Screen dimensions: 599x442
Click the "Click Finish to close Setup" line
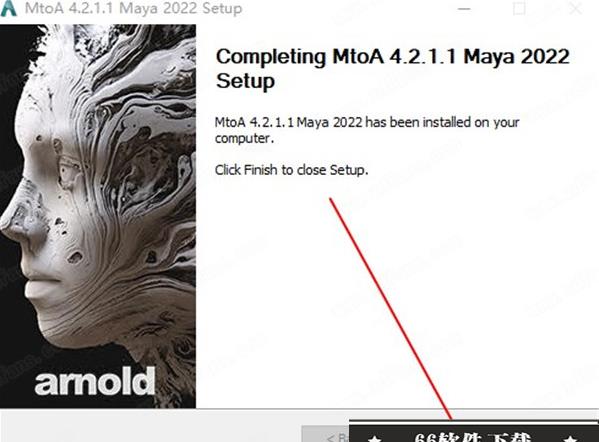[x=291, y=170]
